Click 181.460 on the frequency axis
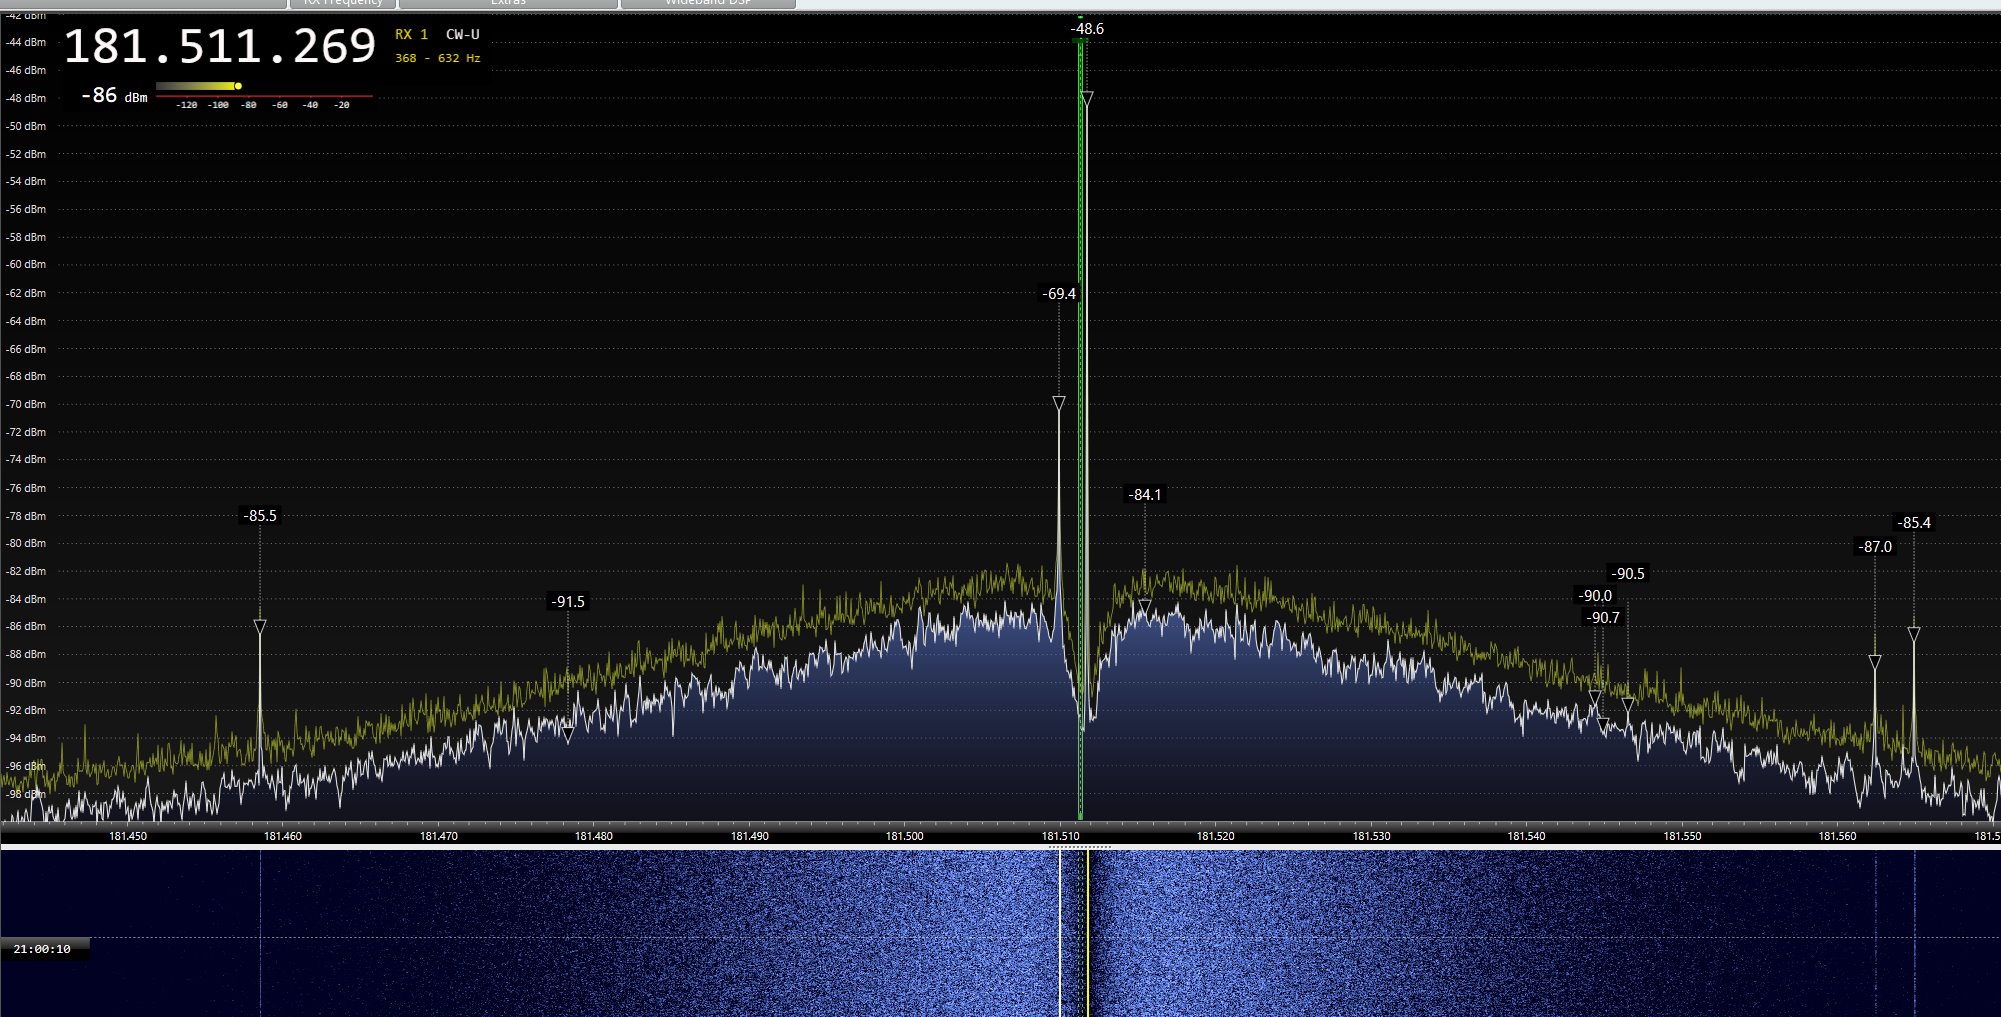This screenshot has width=2001, height=1017. tap(283, 836)
